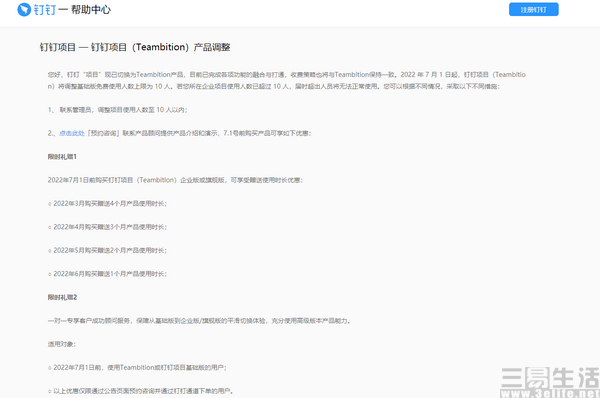Screen dimensions: 600x398
Task: Click the line 2022年4月购买赠送3个月
Action: 107,227
